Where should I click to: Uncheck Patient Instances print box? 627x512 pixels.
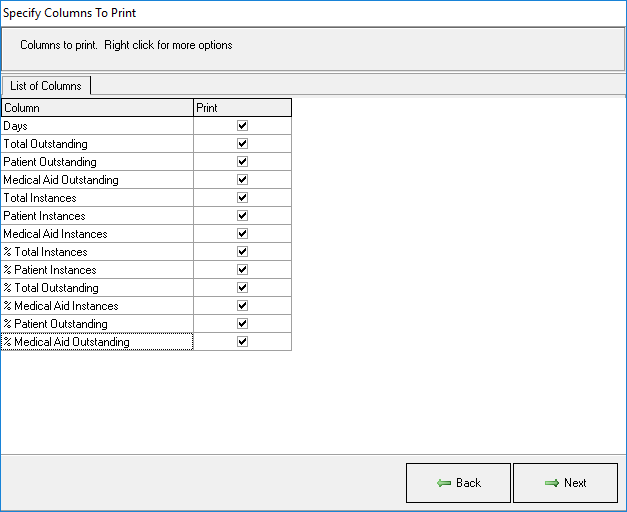[242, 216]
